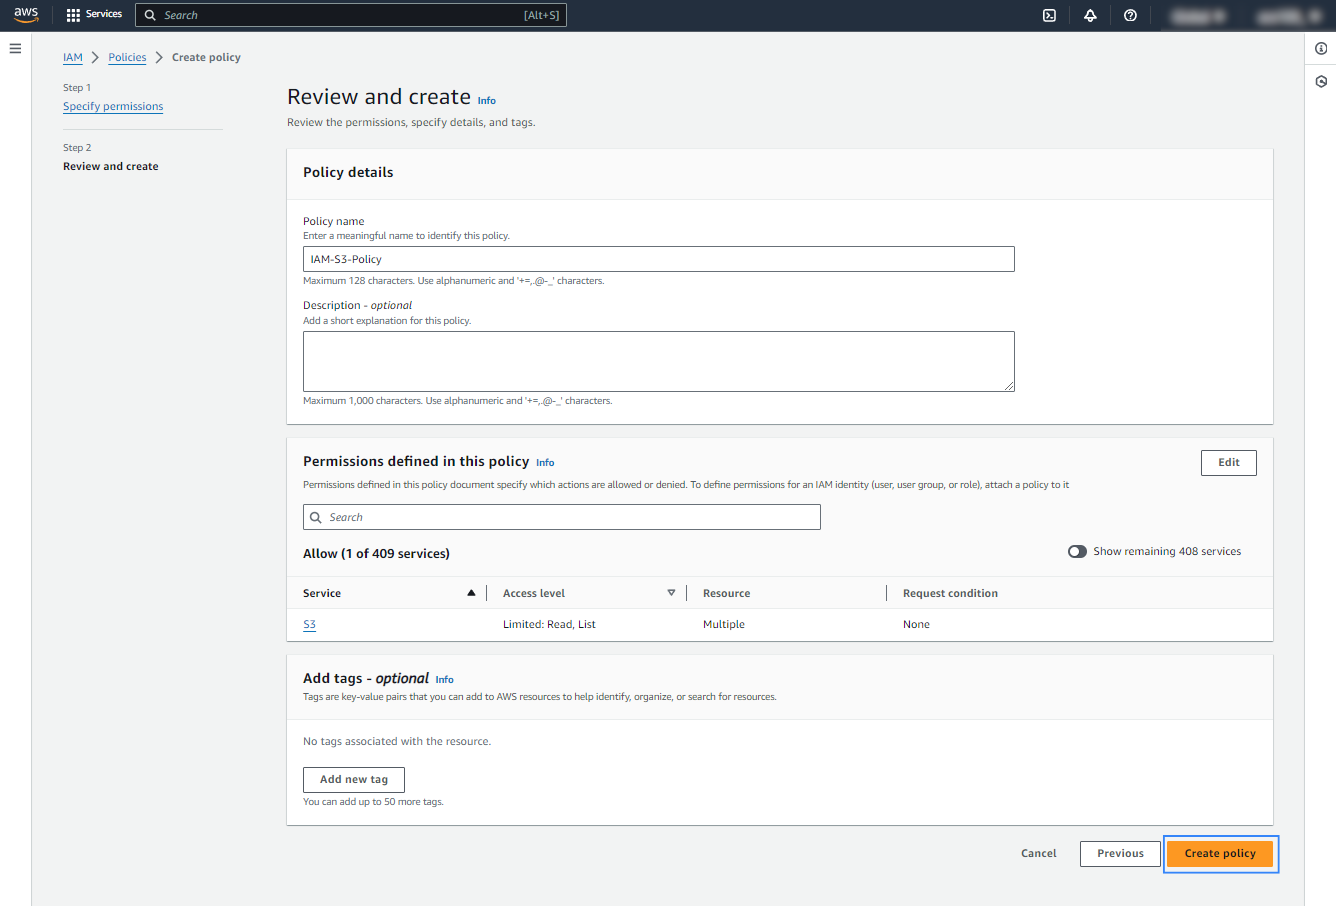
Task: Click the Previous button
Action: tap(1120, 853)
